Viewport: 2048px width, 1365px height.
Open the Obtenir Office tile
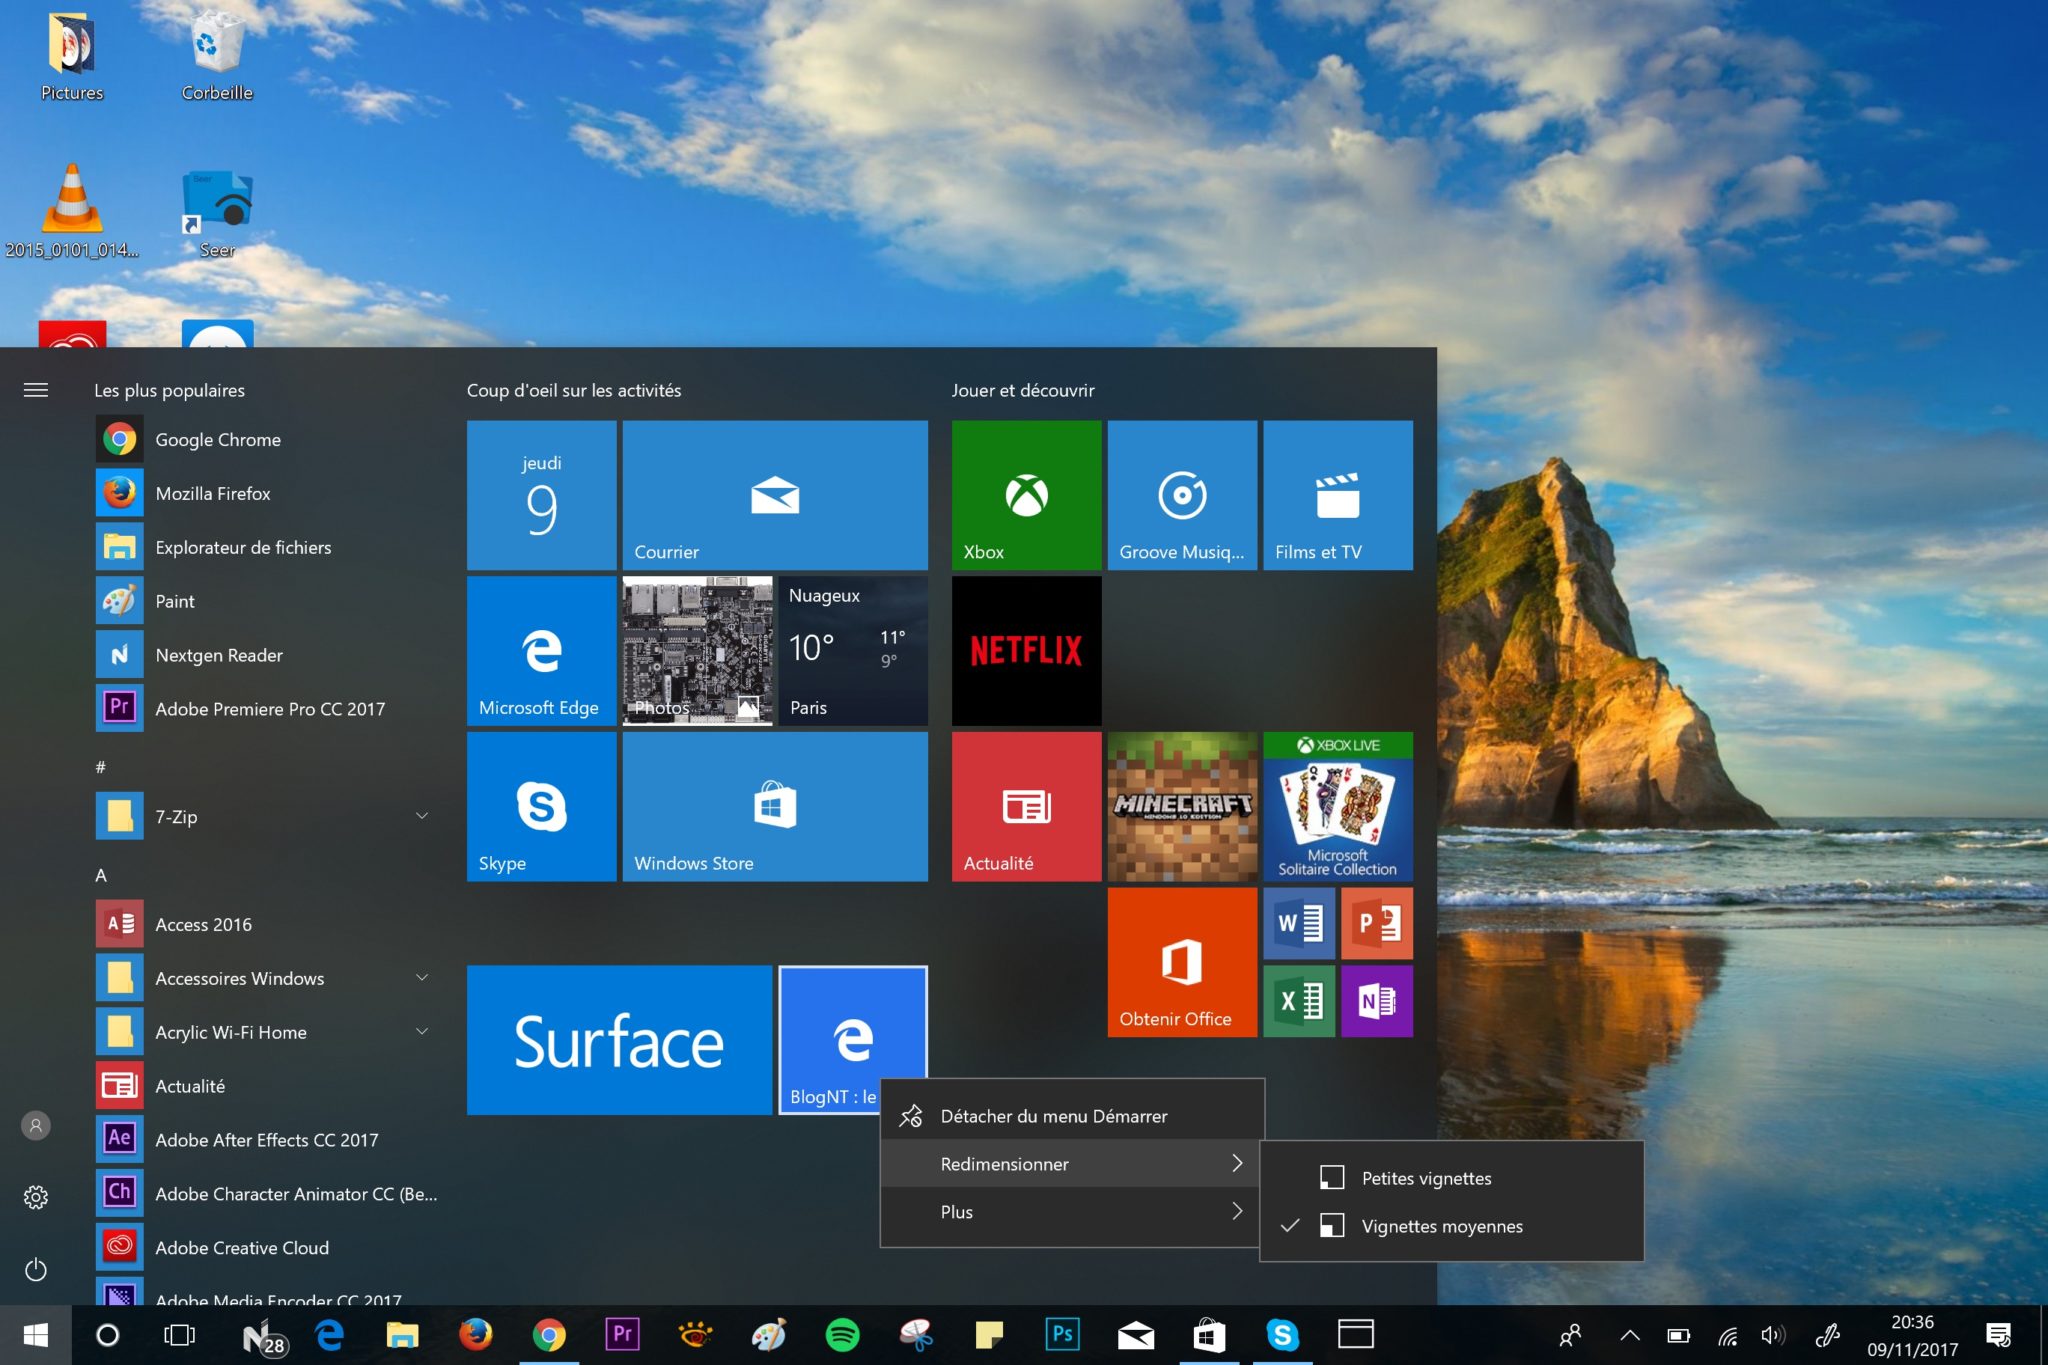[x=1182, y=962]
